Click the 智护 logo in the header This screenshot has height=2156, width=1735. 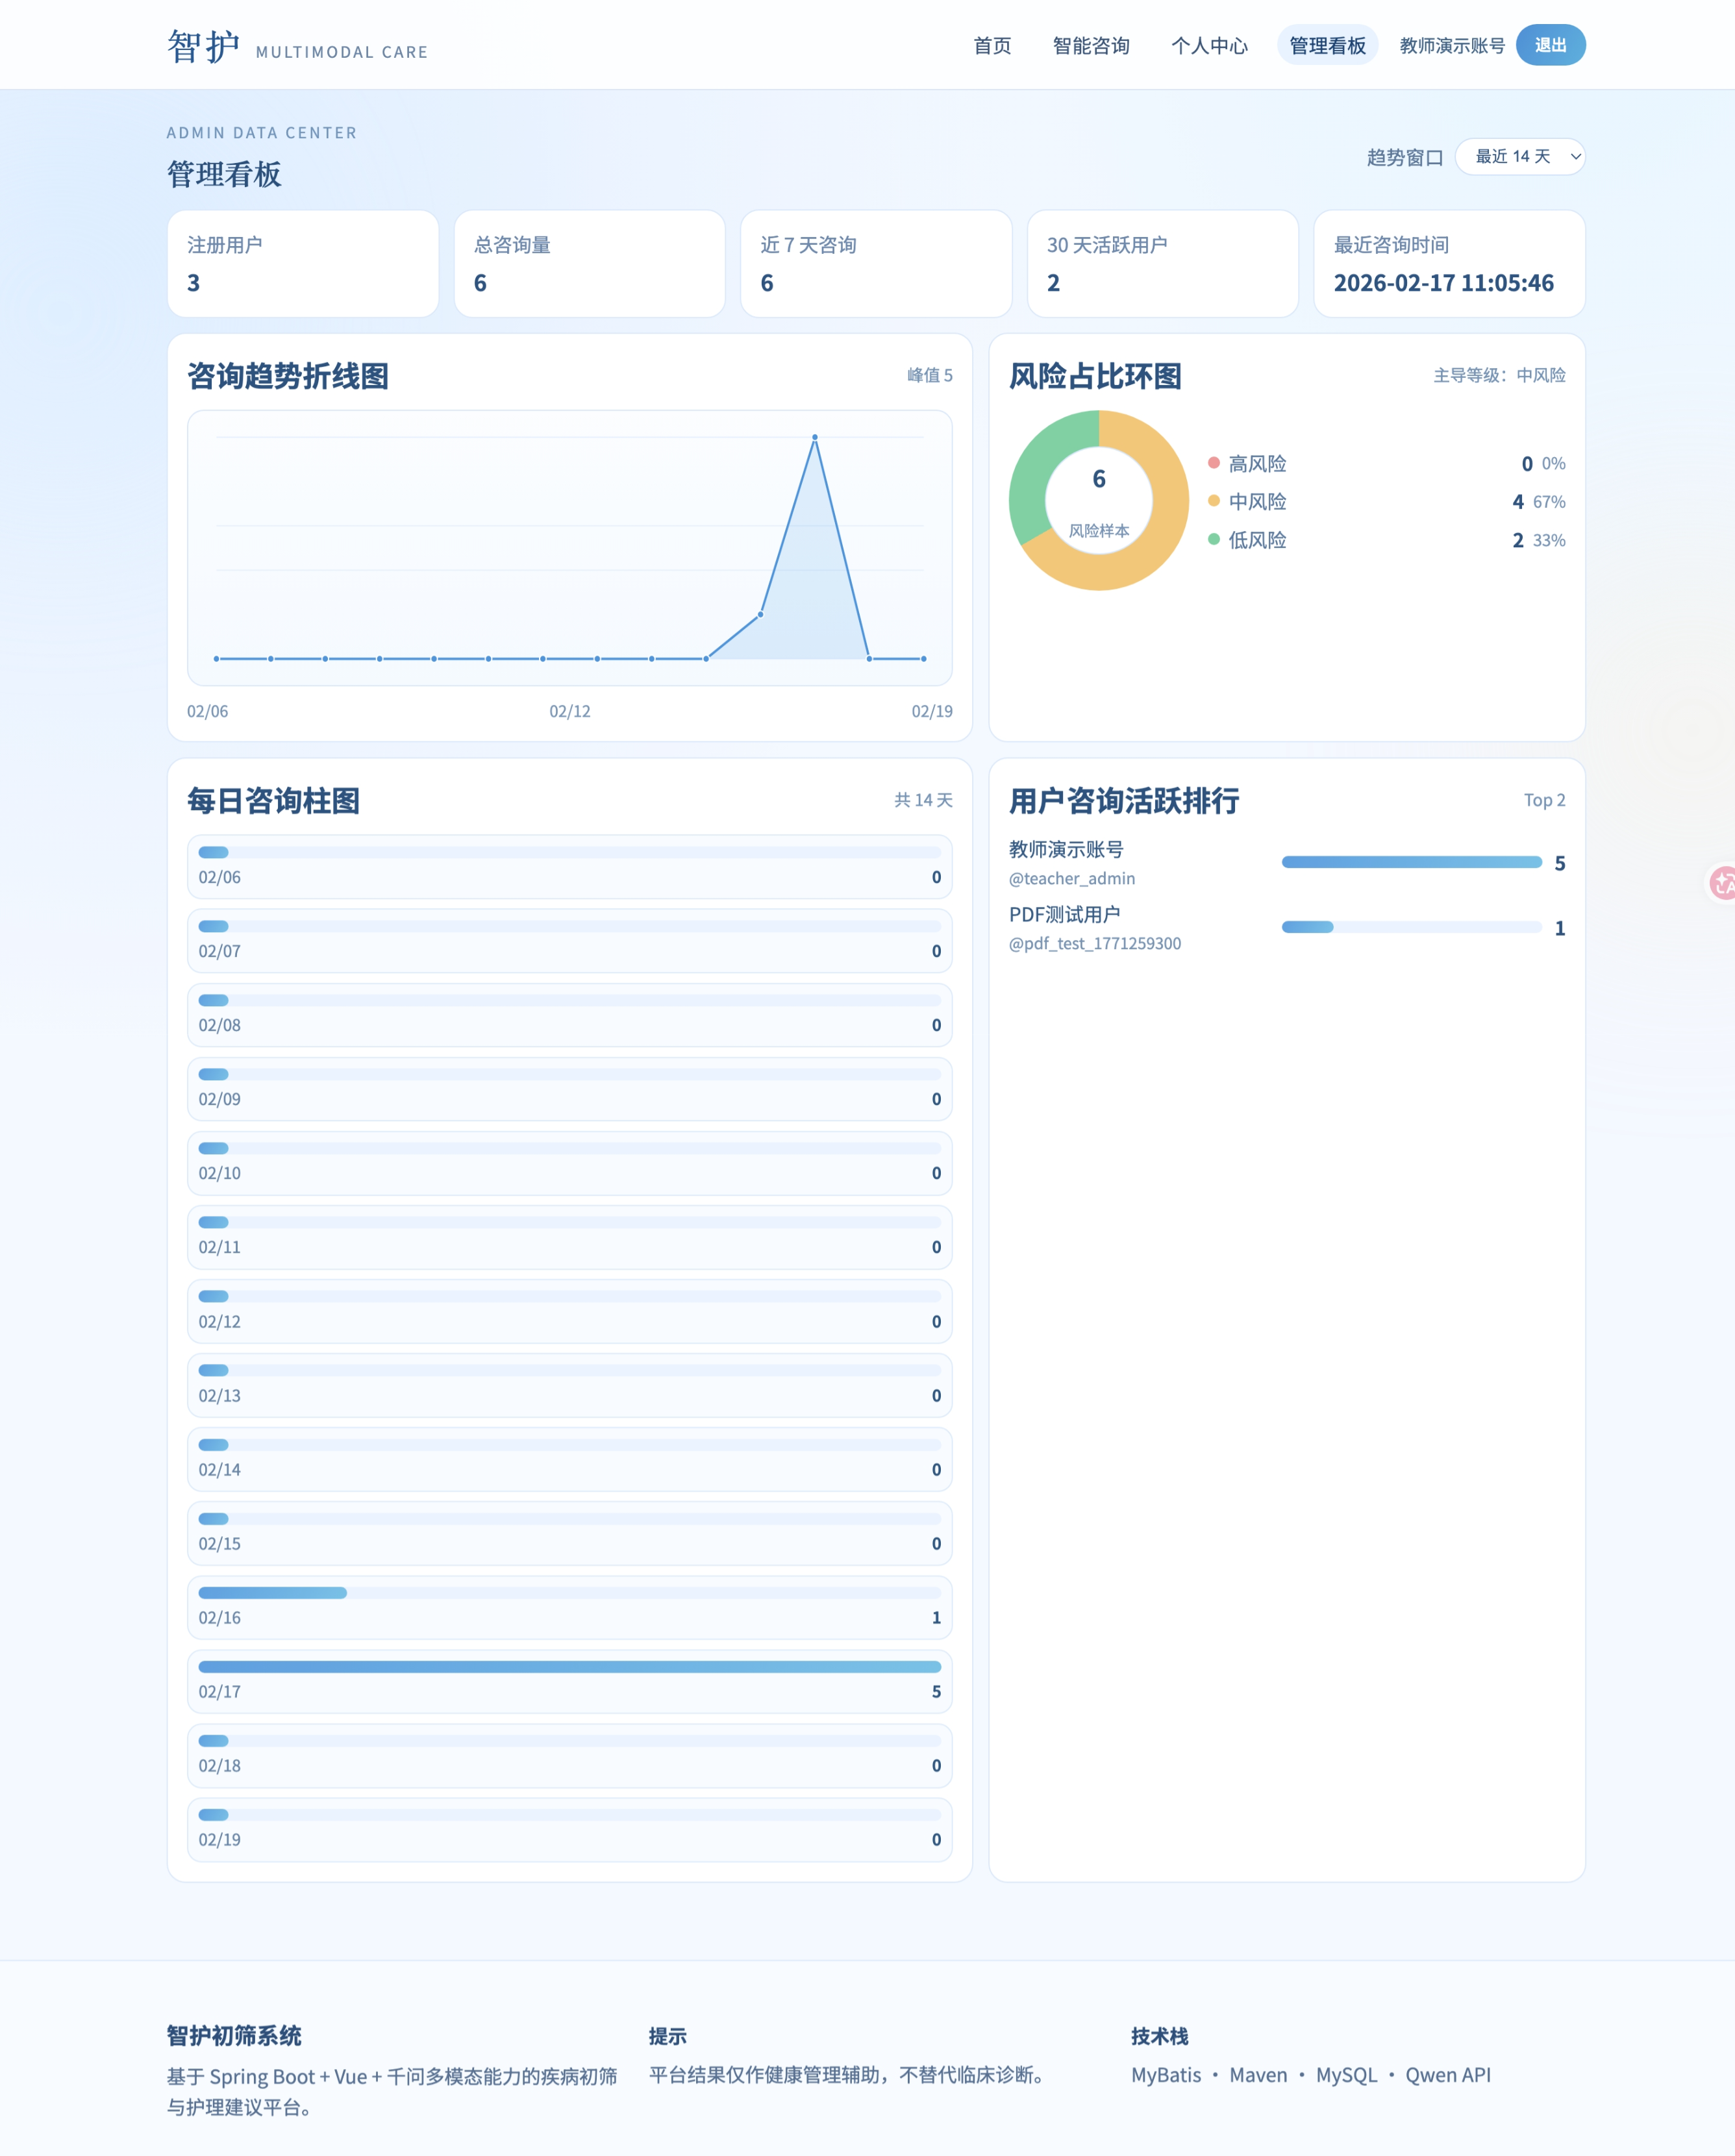pos(204,46)
